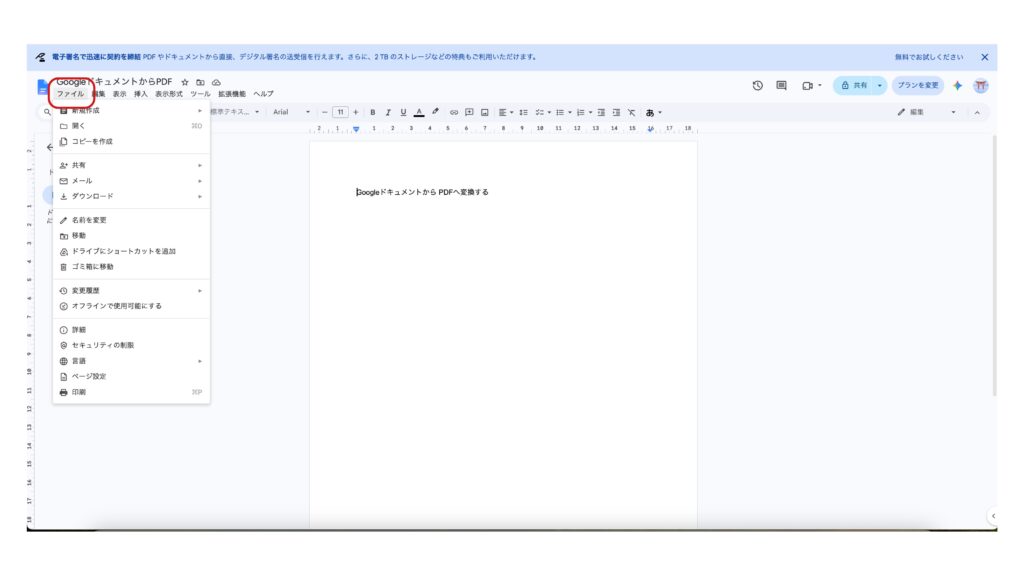Collapse the toolbar with the chevron
This screenshot has width=1024, height=576.
click(977, 112)
